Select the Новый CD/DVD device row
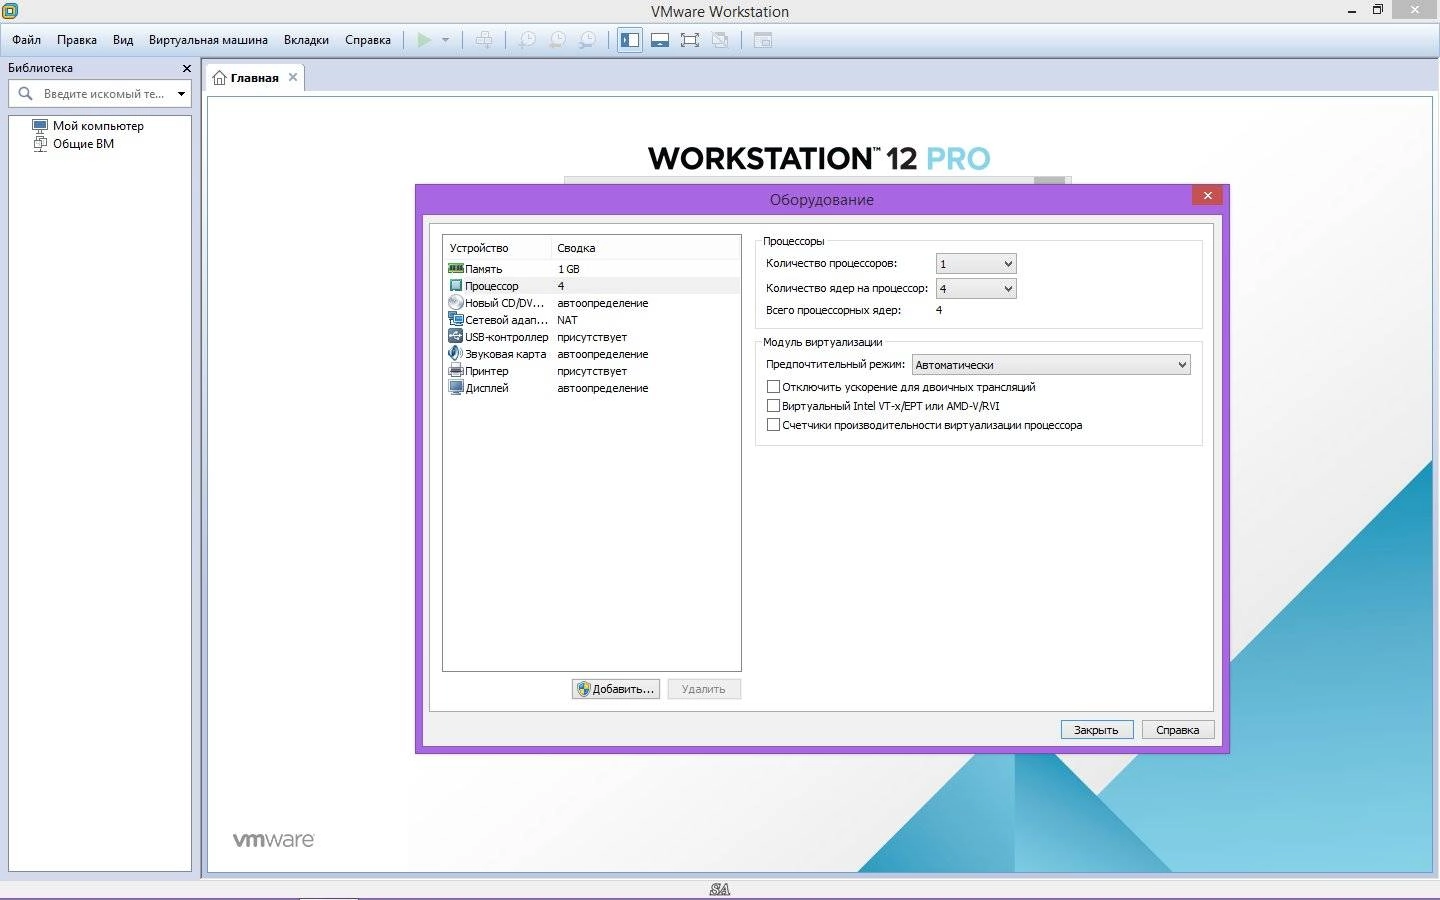The height and width of the screenshot is (900, 1440). 592,303
